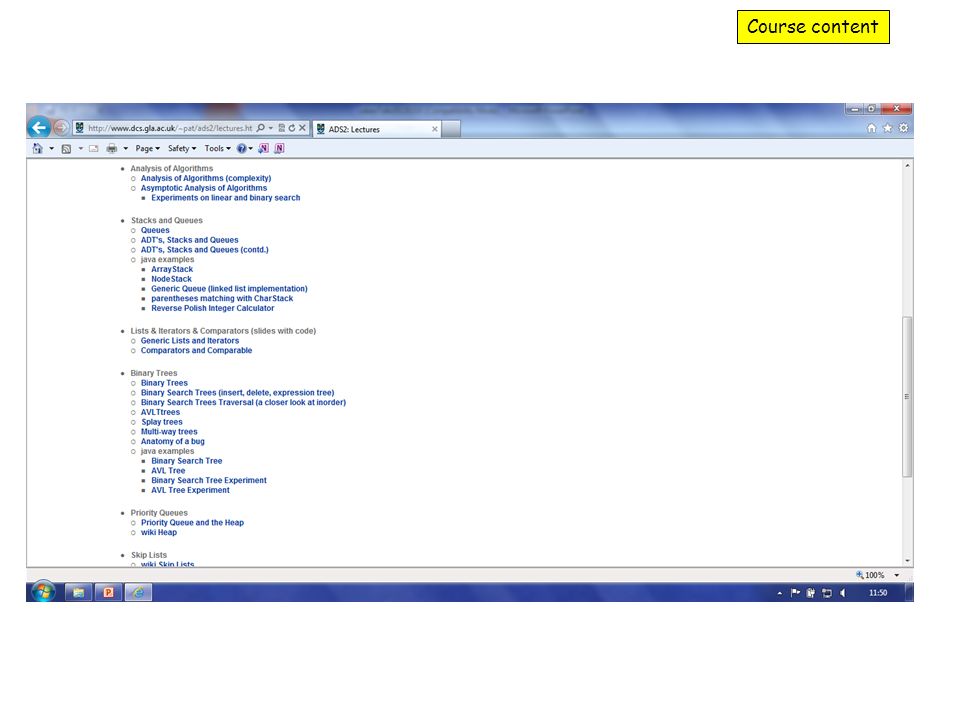This screenshot has width=960, height=720.
Task: Open the Print dropdown arrow
Action: tap(126, 149)
